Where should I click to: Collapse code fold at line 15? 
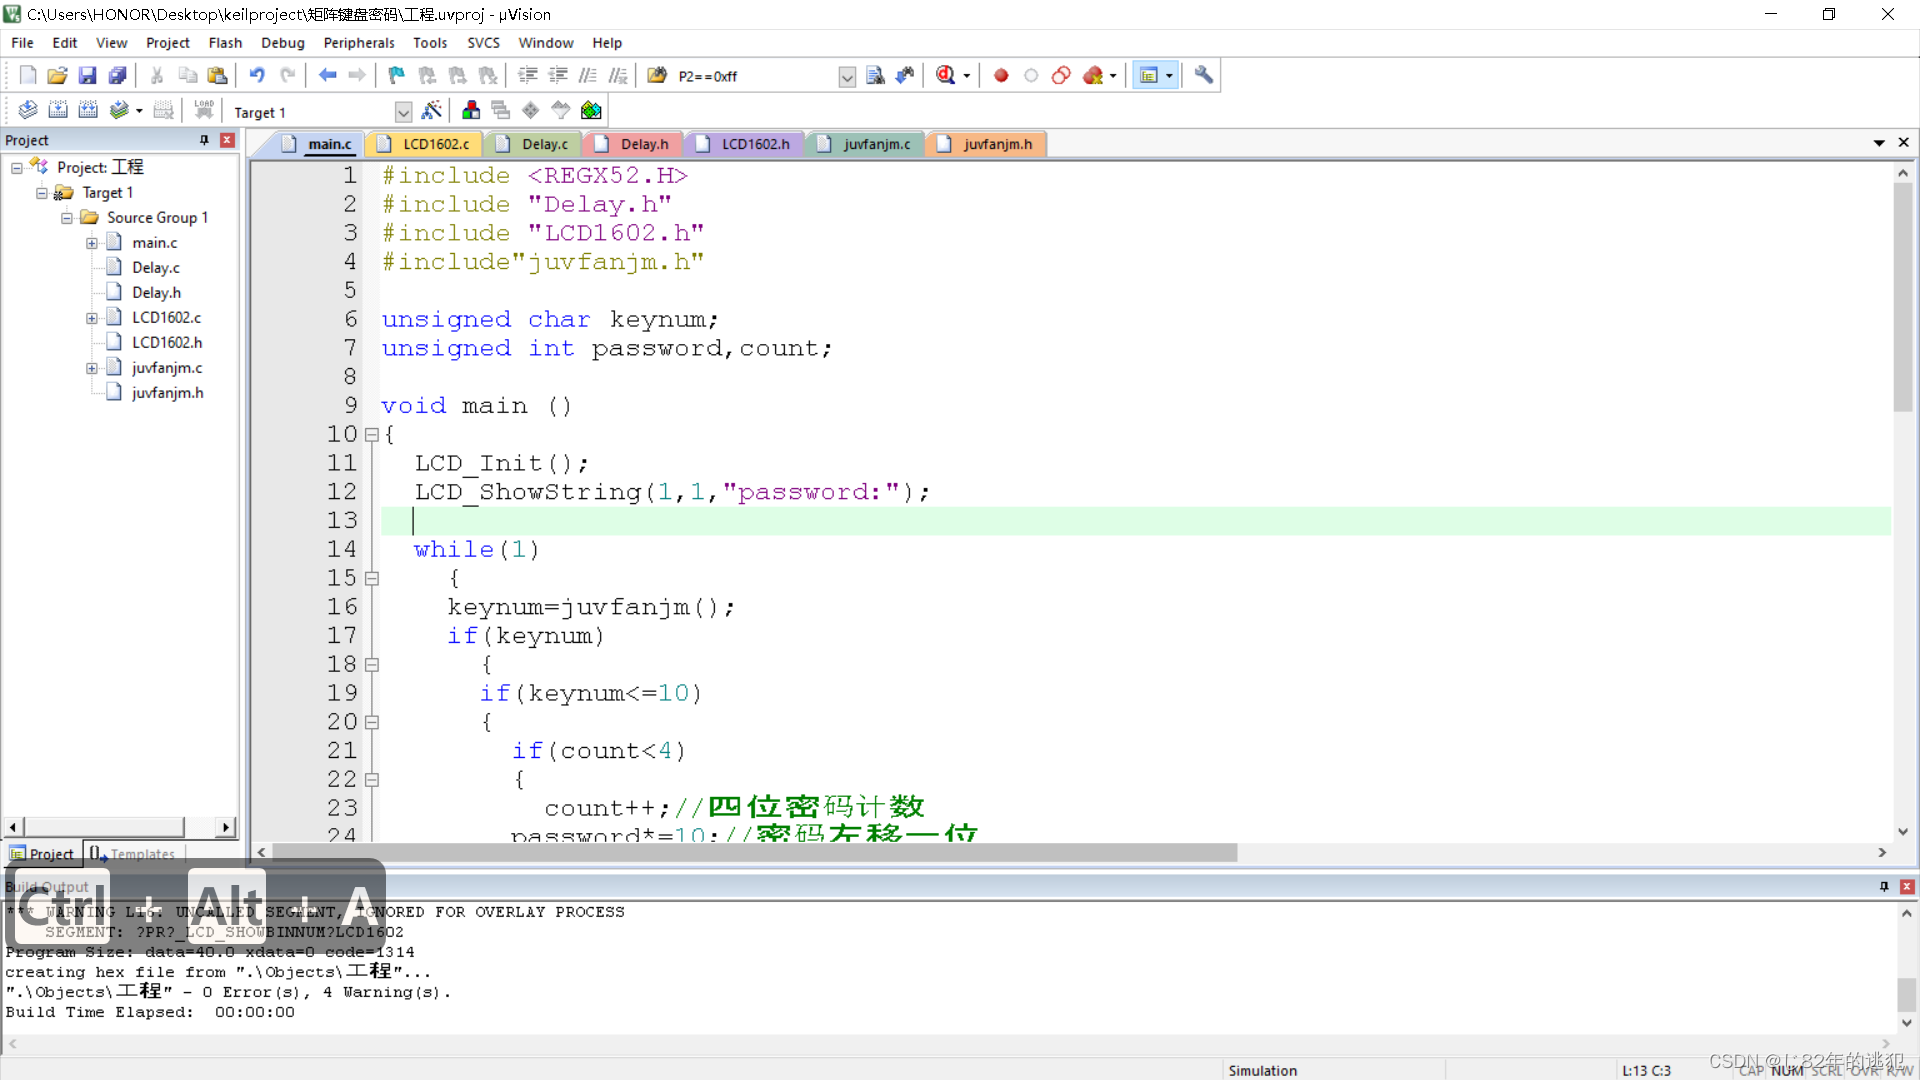372,578
